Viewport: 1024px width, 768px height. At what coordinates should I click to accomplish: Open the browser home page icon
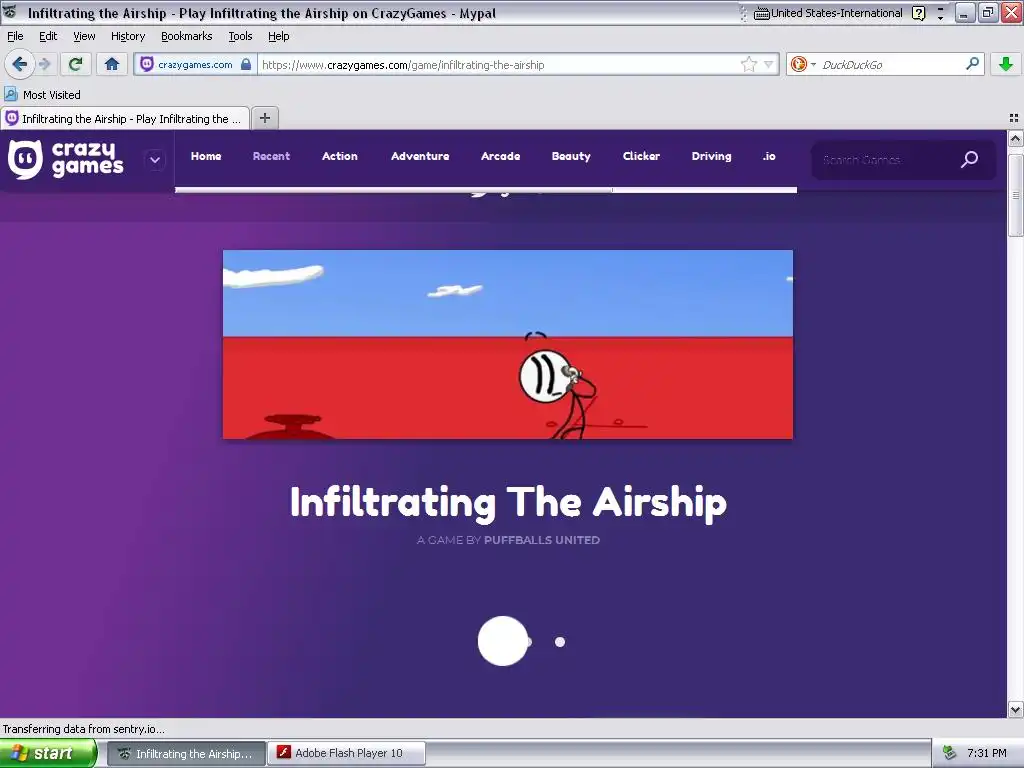[x=112, y=64]
